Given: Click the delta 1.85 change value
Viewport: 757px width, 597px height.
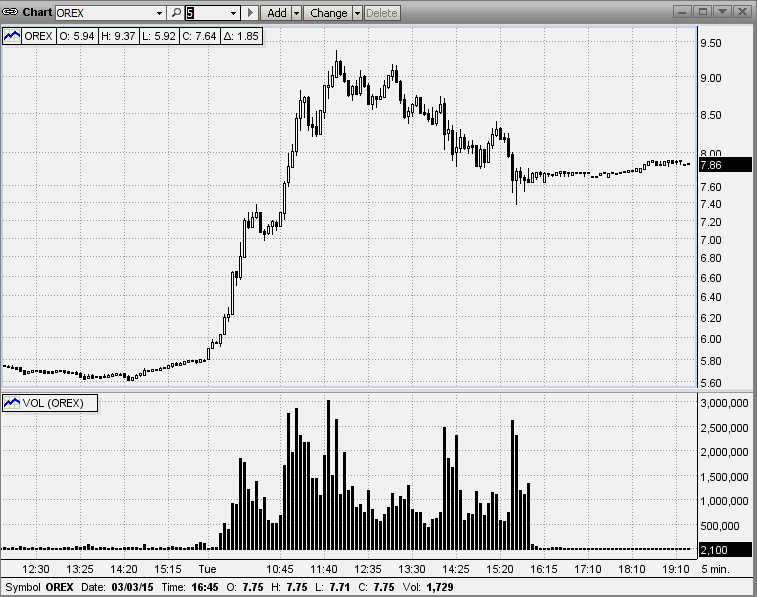Looking at the screenshot, I should pyautogui.click(x=241, y=36).
